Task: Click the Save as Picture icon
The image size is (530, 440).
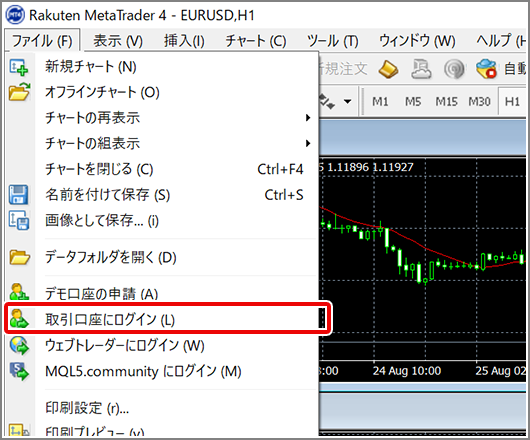Action: pos(19,220)
